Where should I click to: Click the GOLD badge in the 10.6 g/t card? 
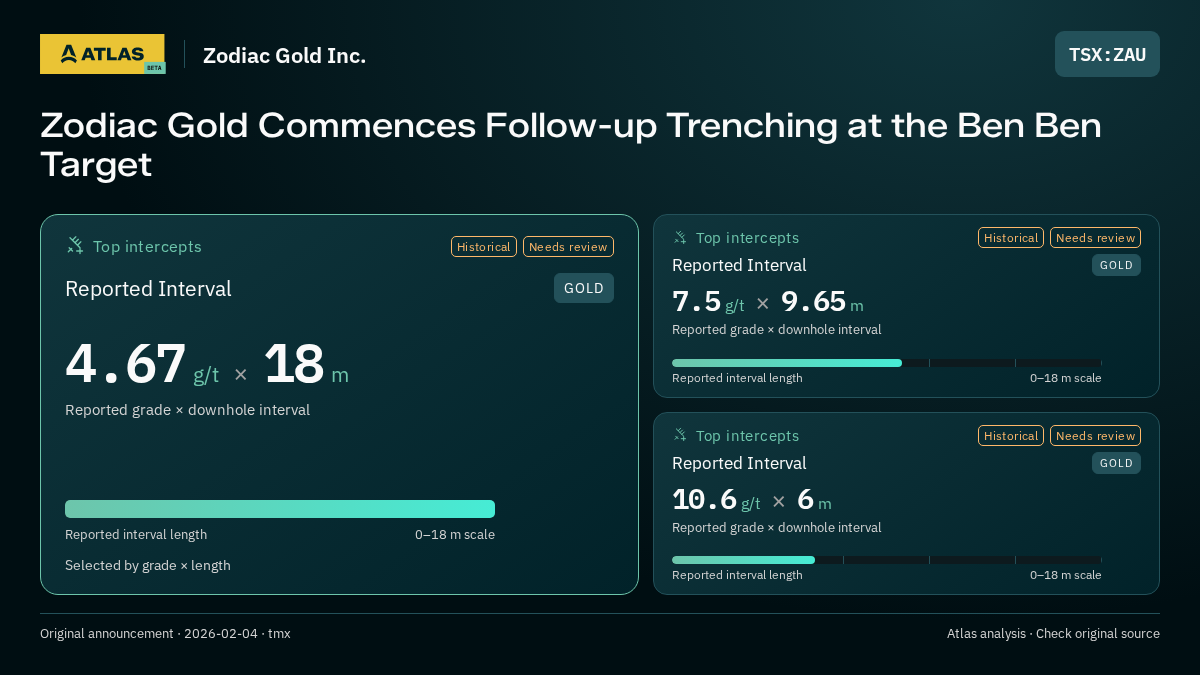(x=1116, y=463)
